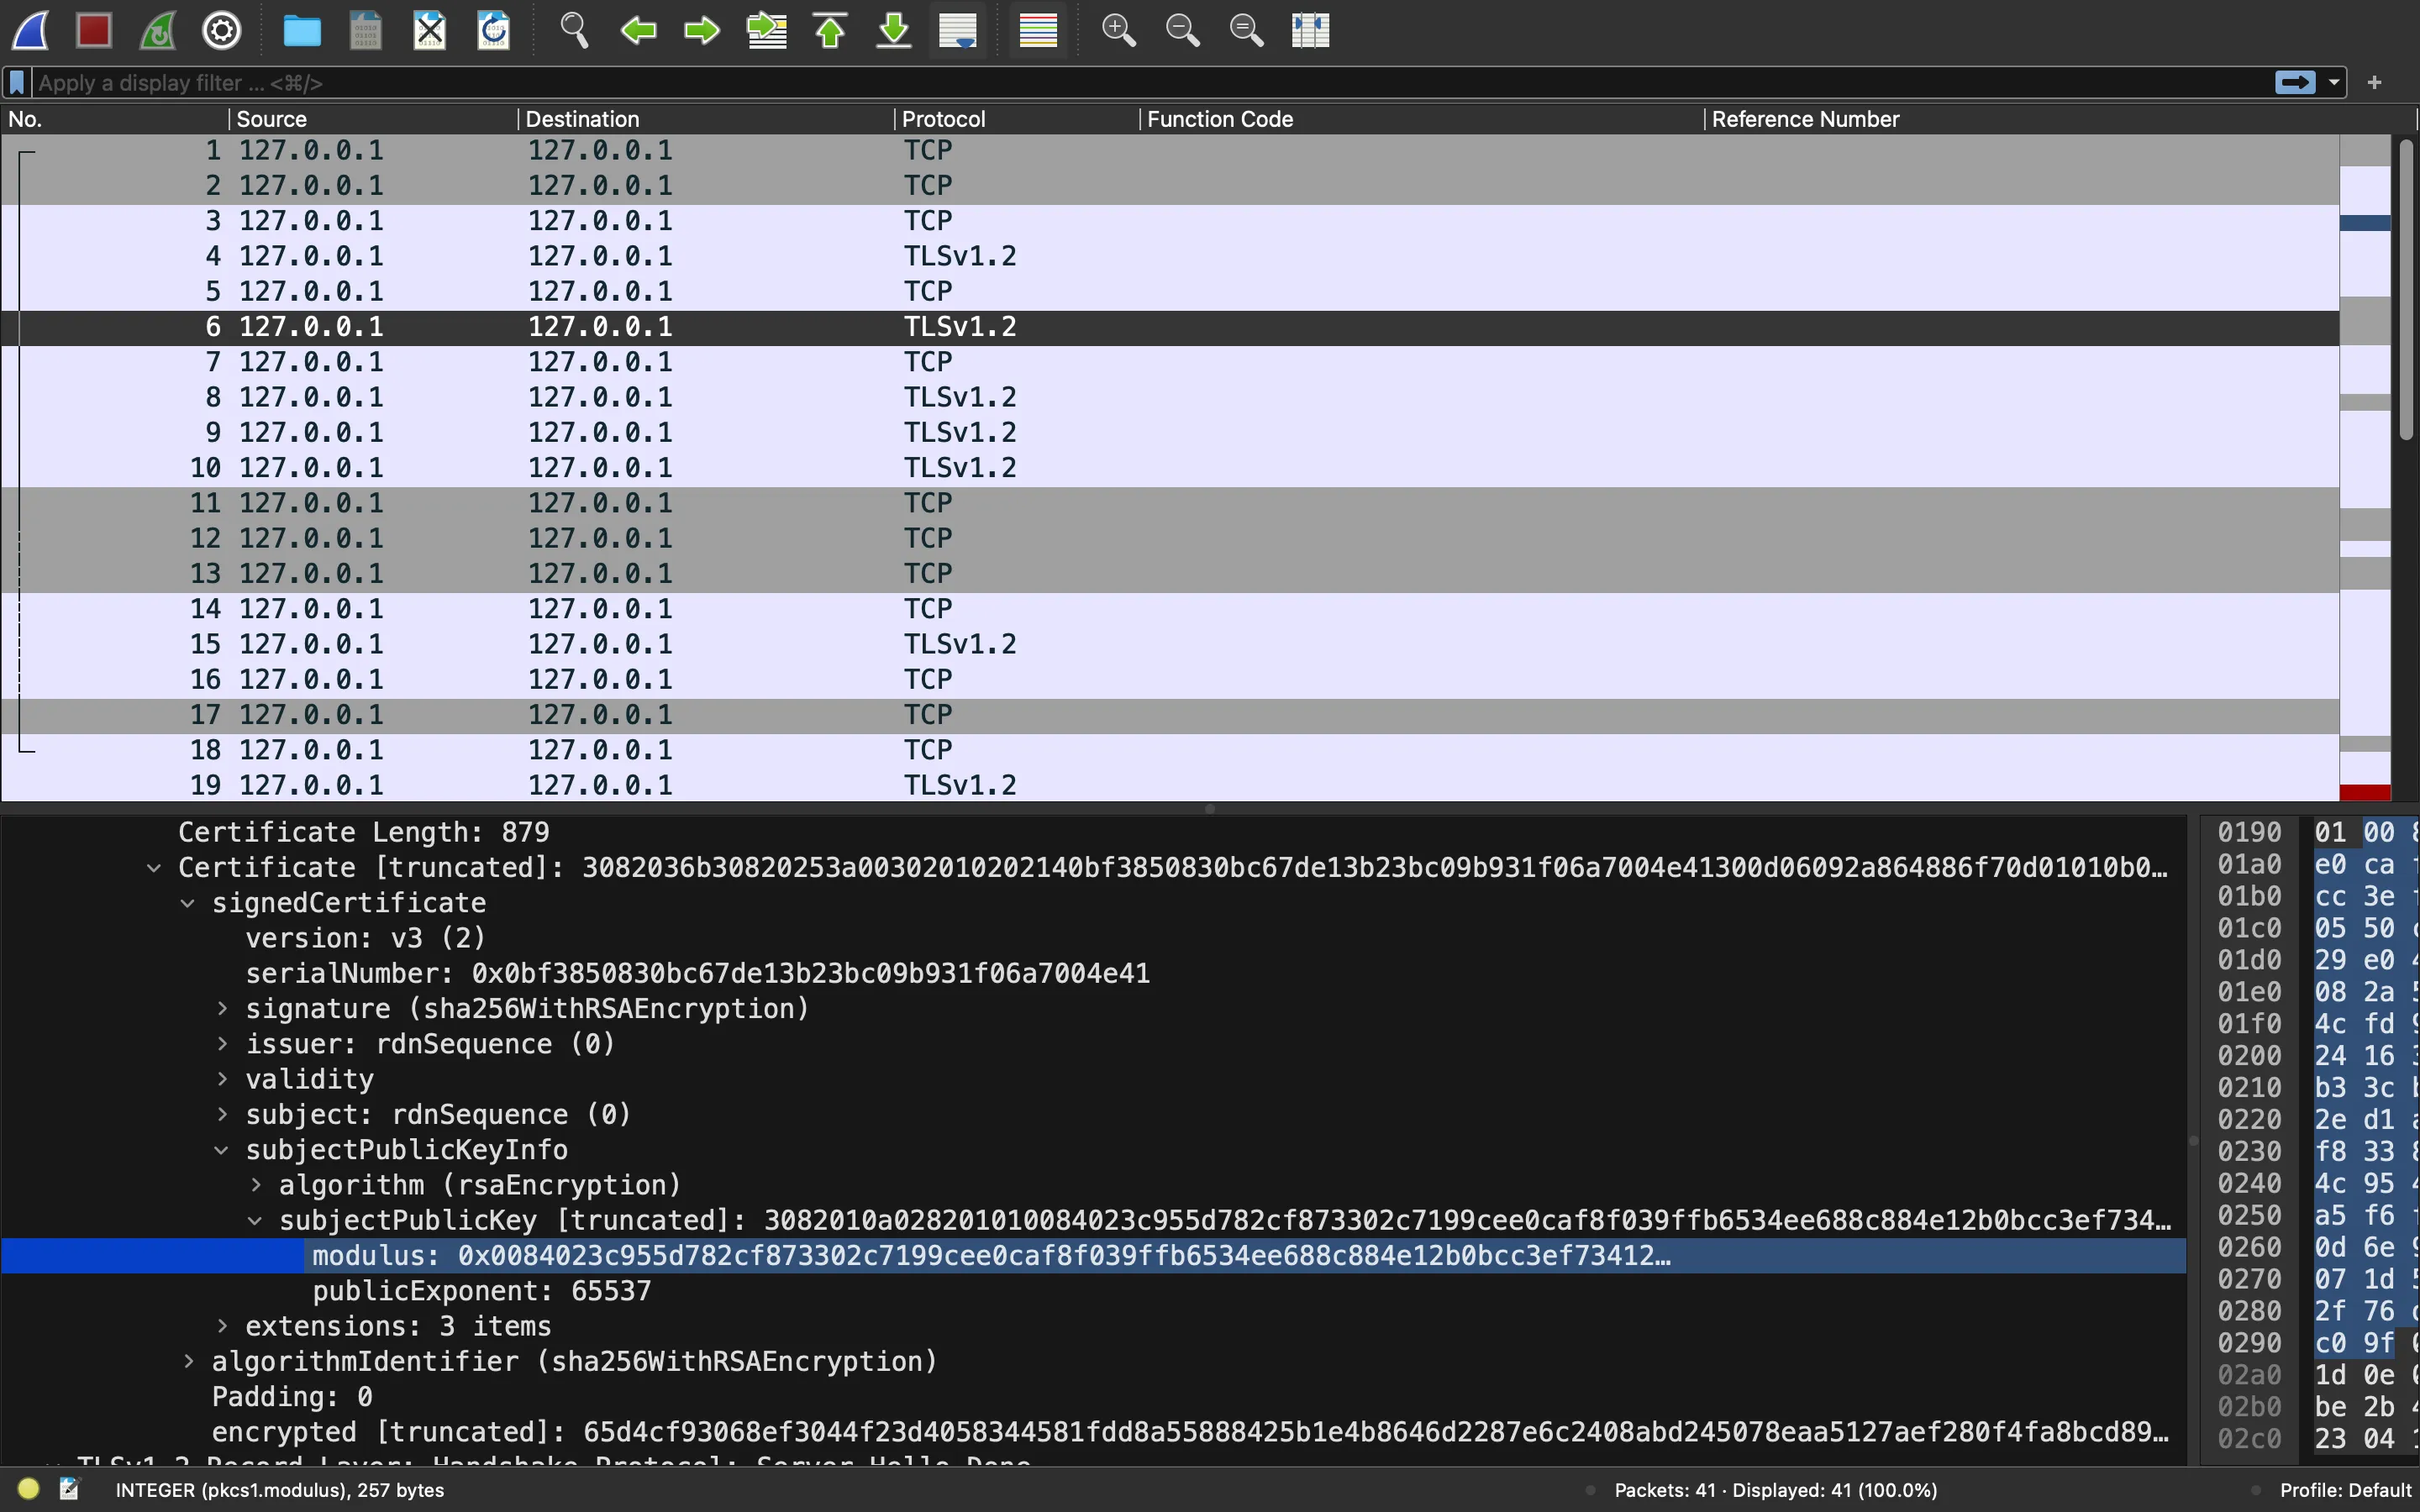Screen dimensions: 2420x1512
Task: Select packet 10 TLSv1.2 row
Action: [x=1170, y=468]
